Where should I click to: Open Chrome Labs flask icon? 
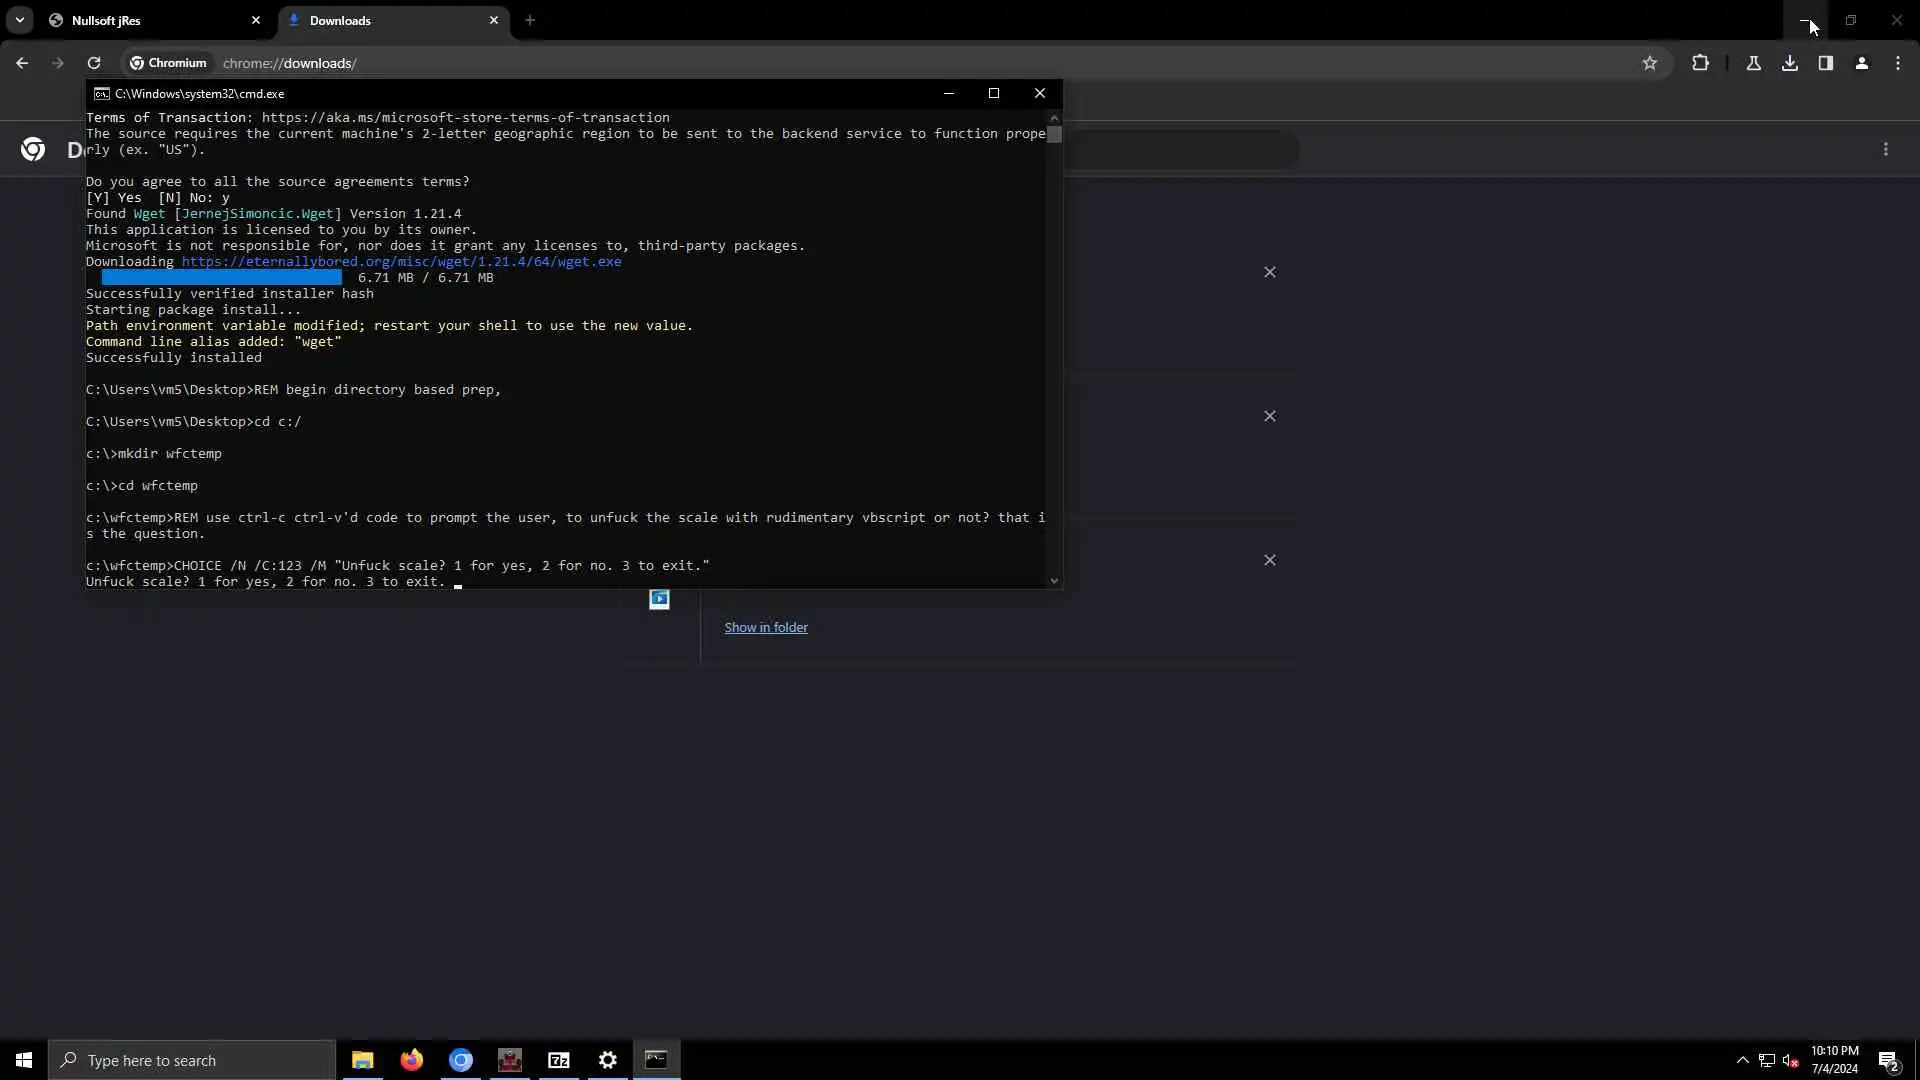(1753, 63)
